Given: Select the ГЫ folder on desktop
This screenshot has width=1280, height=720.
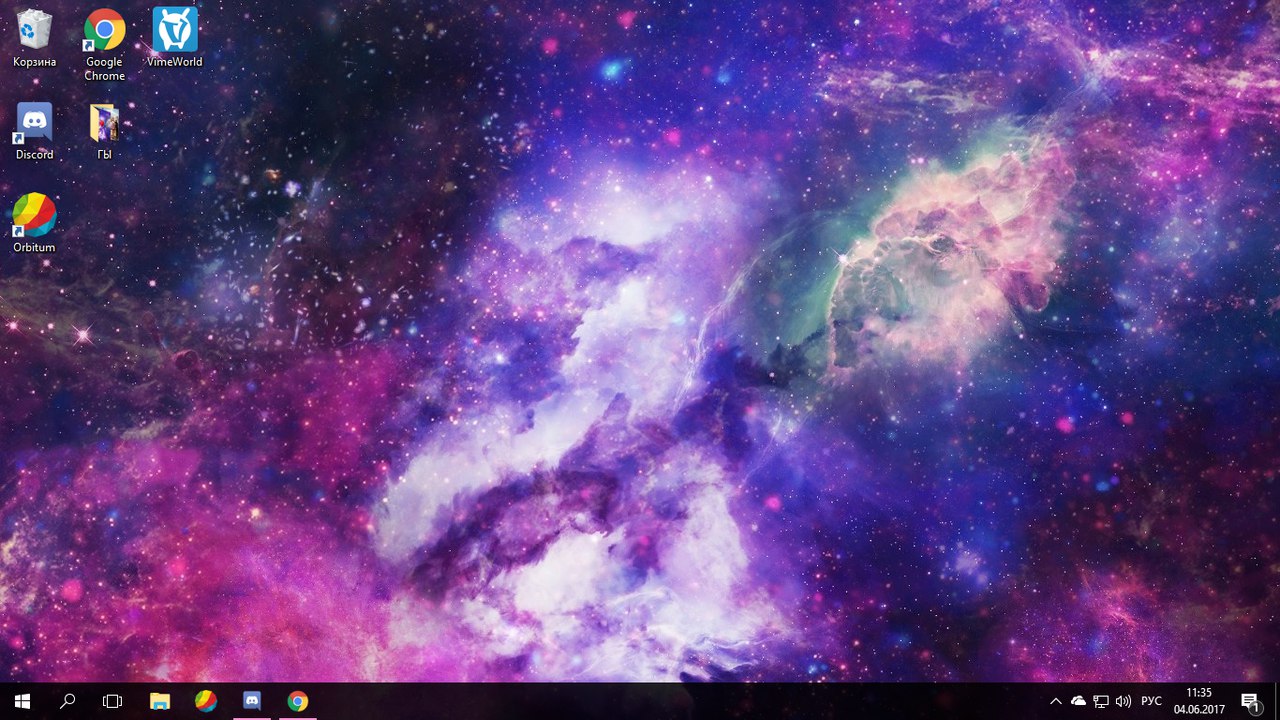Looking at the screenshot, I should point(104,132).
